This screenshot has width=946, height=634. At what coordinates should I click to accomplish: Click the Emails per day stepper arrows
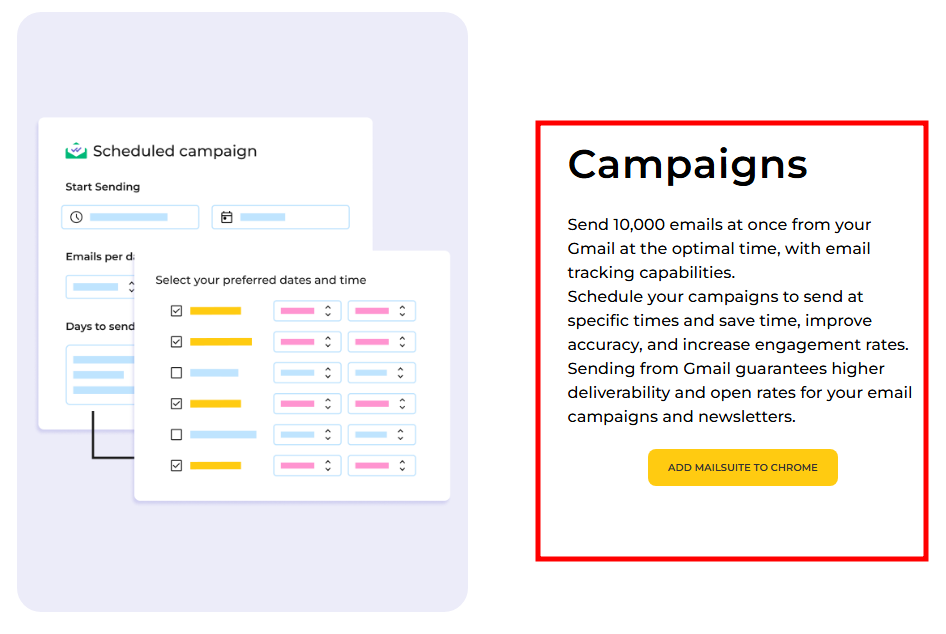(131, 287)
